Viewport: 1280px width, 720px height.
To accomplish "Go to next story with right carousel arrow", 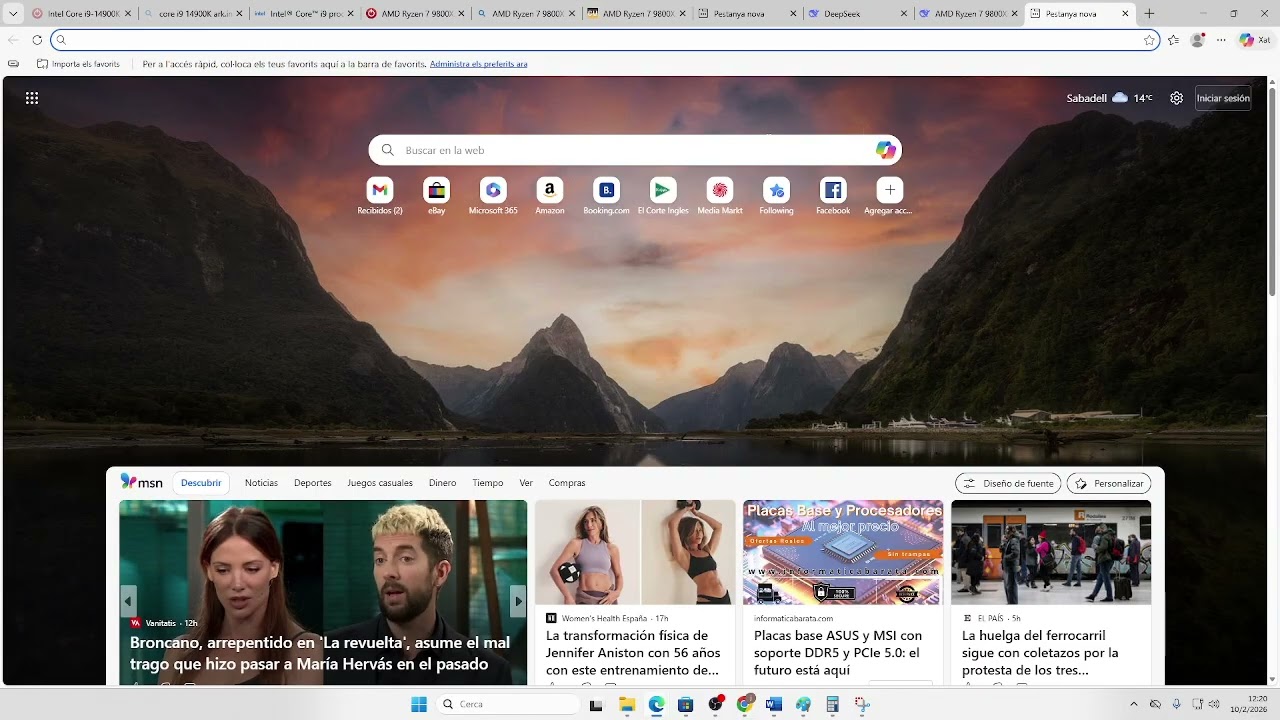I will (518, 601).
